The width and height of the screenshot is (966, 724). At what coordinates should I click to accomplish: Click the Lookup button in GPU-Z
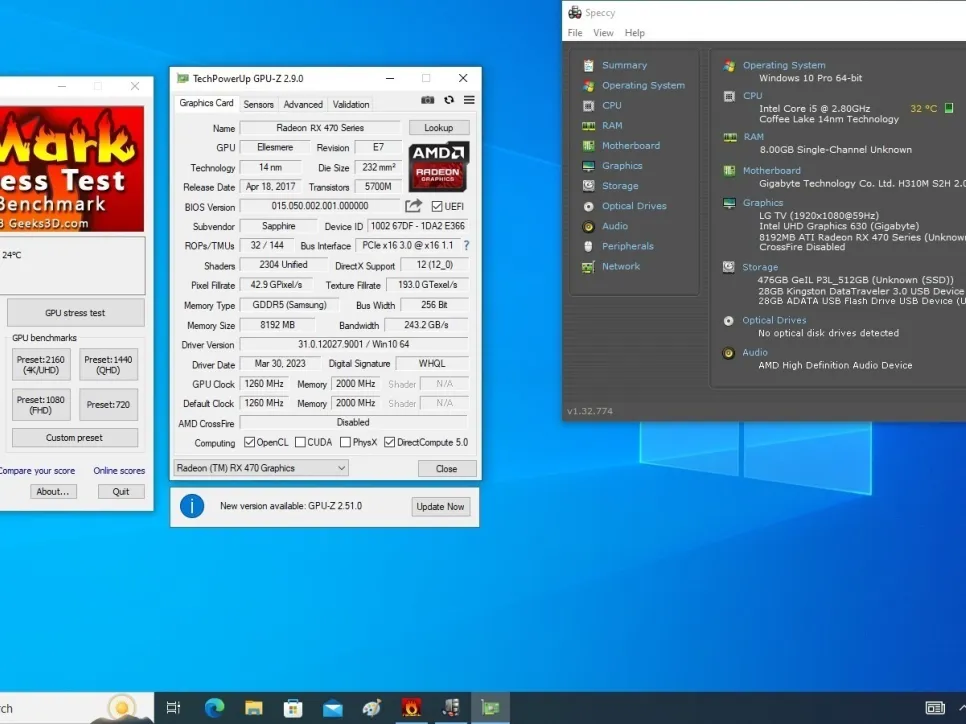439,128
